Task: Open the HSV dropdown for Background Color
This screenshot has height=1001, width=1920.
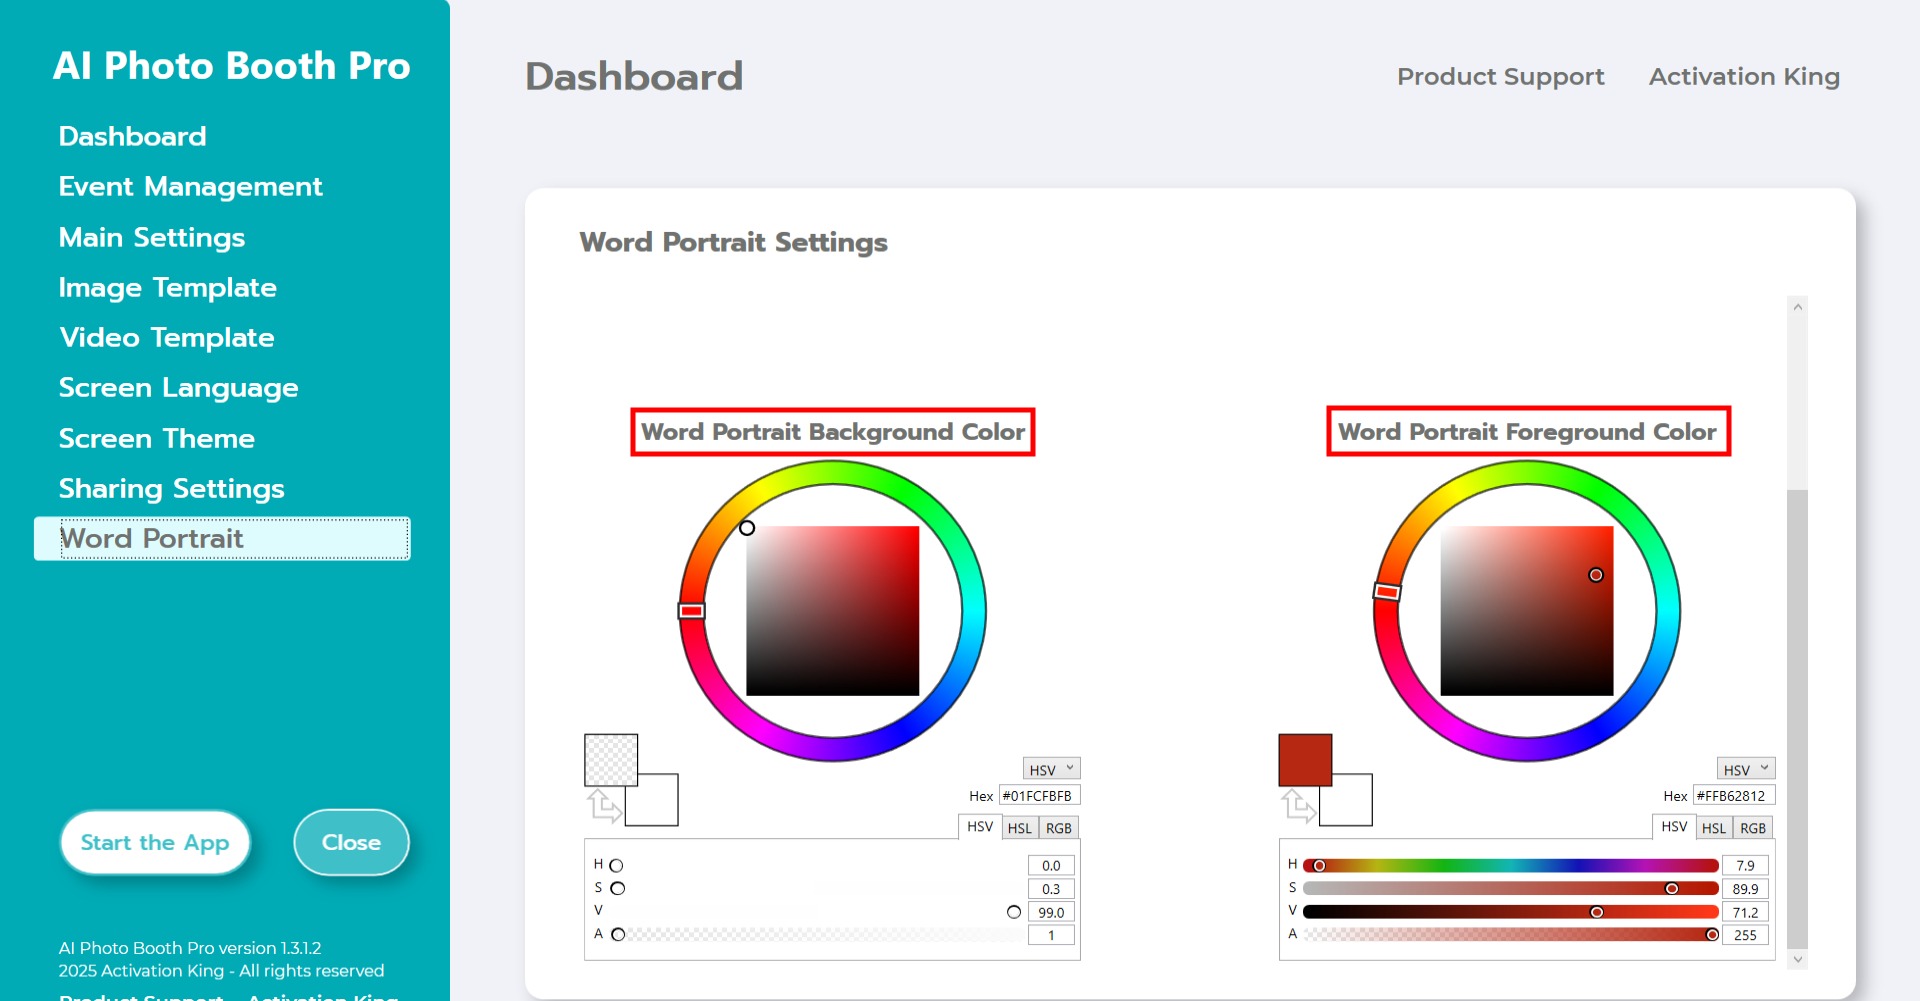Action: 1051,769
